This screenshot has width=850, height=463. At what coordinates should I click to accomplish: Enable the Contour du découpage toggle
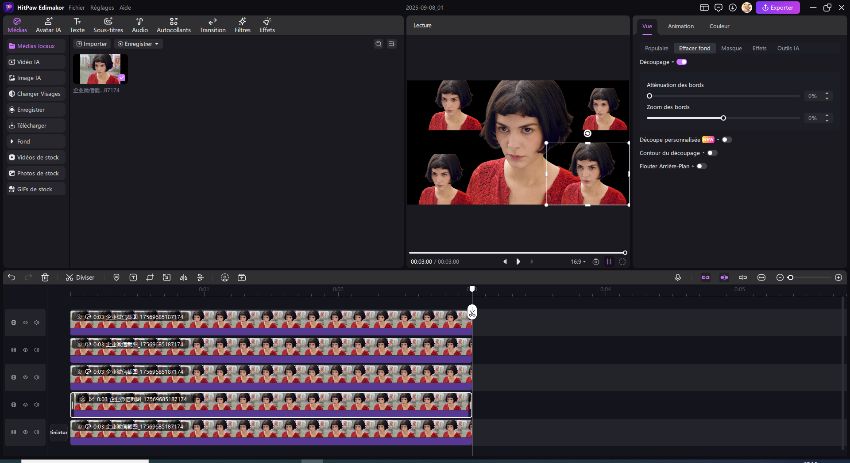[x=712, y=153]
